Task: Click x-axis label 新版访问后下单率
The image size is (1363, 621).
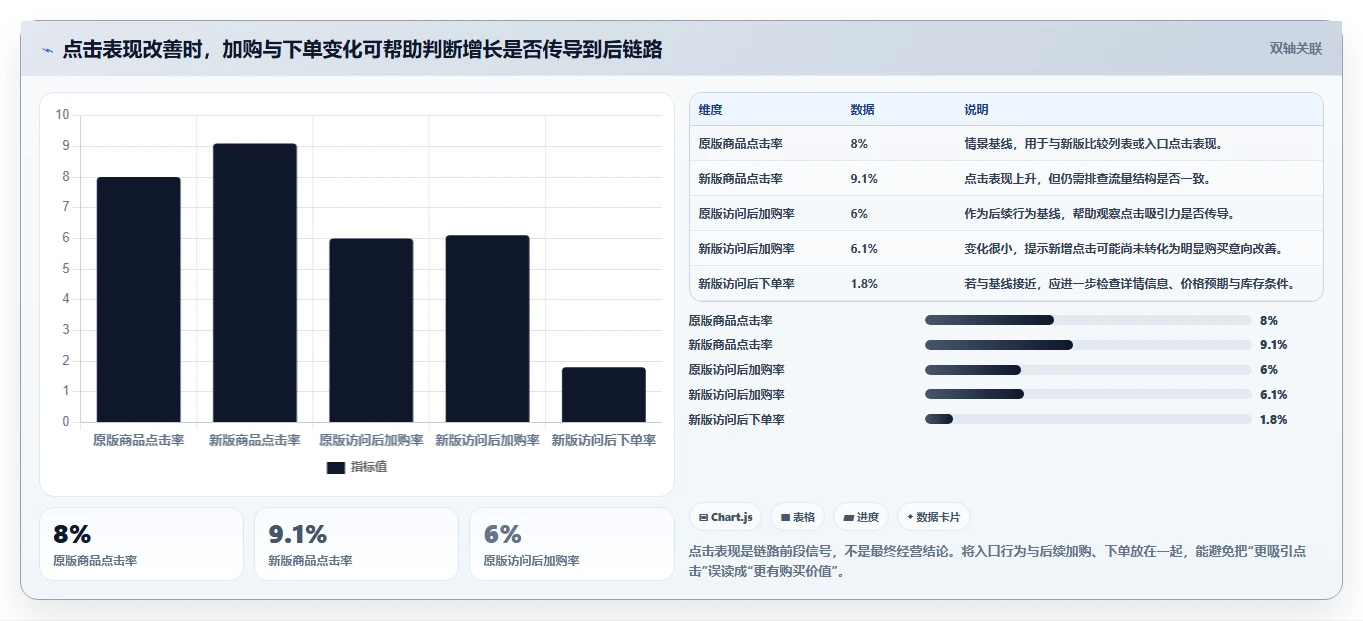Action: tap(604, 440)
